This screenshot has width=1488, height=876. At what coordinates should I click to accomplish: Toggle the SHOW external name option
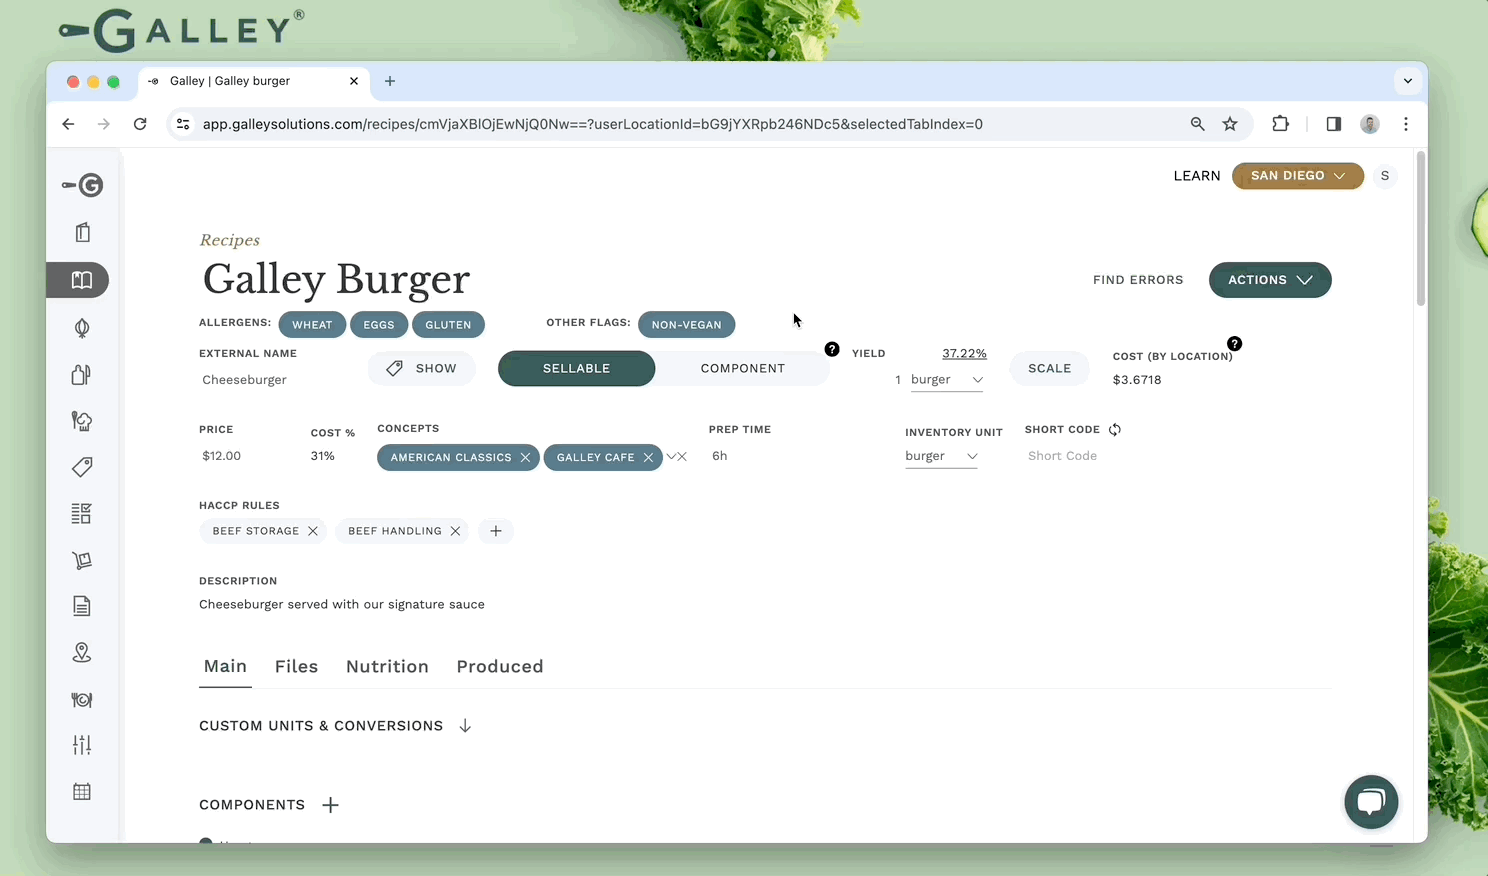click(422, 368)
